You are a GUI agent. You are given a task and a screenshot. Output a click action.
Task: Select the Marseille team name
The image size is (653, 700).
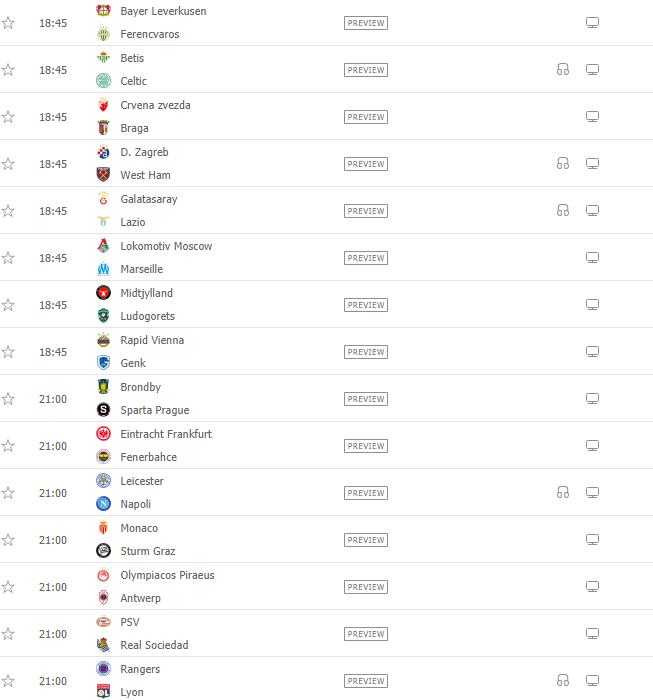tap(141, 269)
